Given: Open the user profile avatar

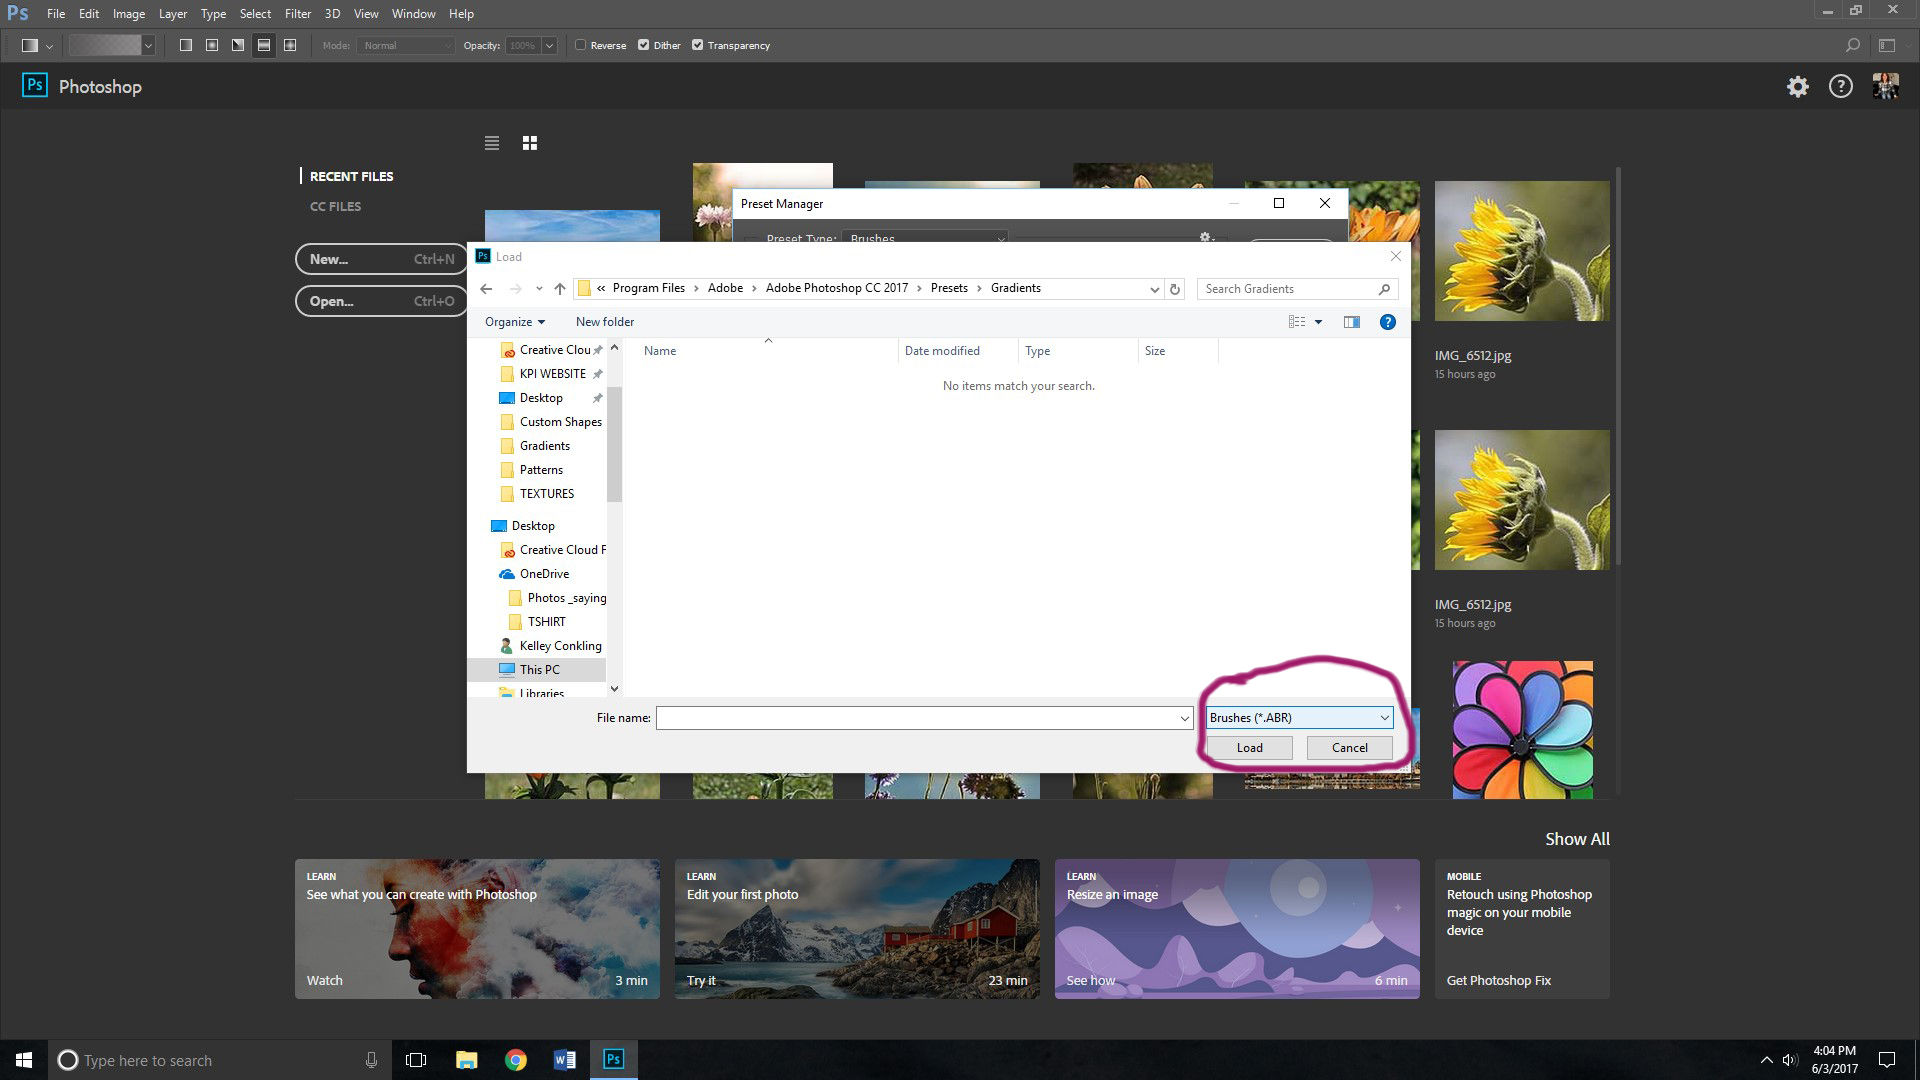Looking at the screenshot, I should 1886,86.
